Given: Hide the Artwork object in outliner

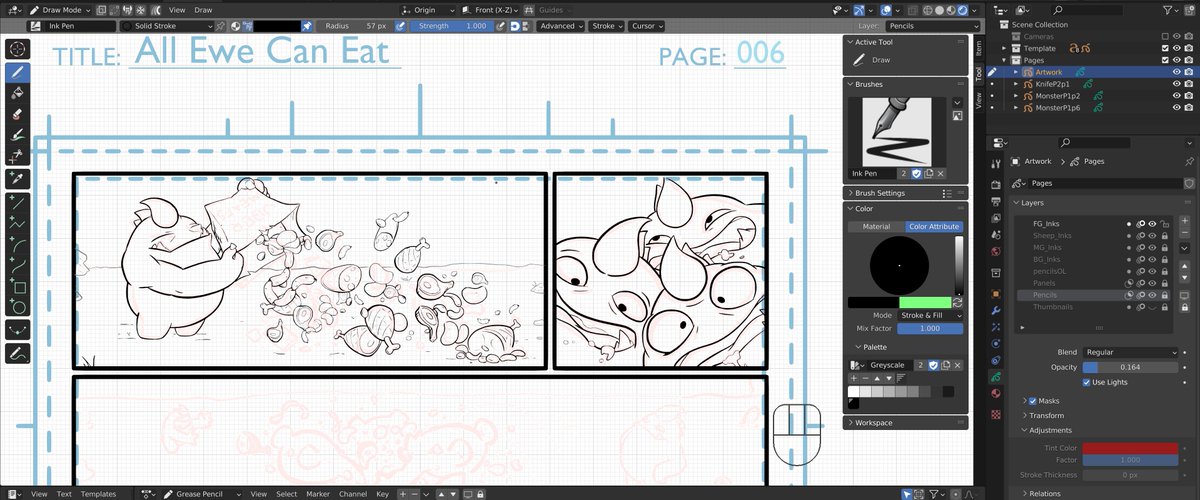Looking at the screenshot, I should 1176,72.
